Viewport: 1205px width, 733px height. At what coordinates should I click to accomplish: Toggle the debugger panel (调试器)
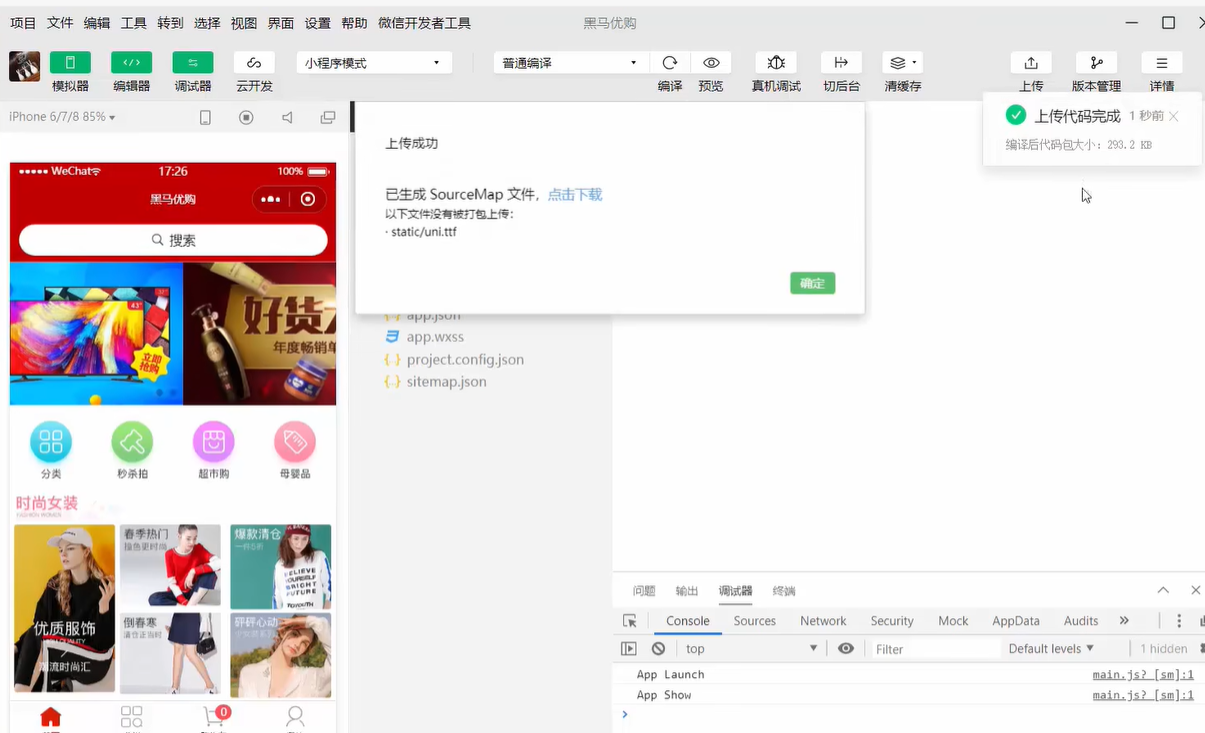point(193,63)
